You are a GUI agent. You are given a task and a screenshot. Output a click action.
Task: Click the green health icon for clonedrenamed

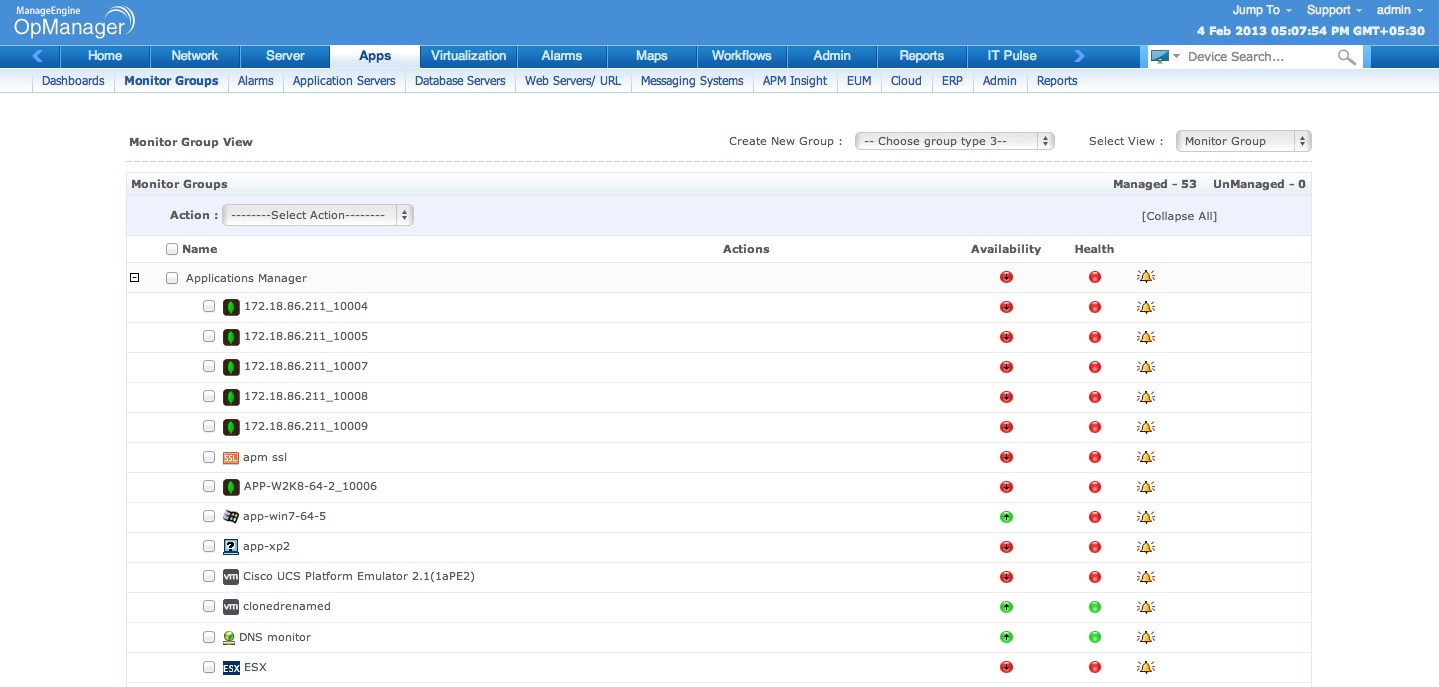pos(1095,607)
